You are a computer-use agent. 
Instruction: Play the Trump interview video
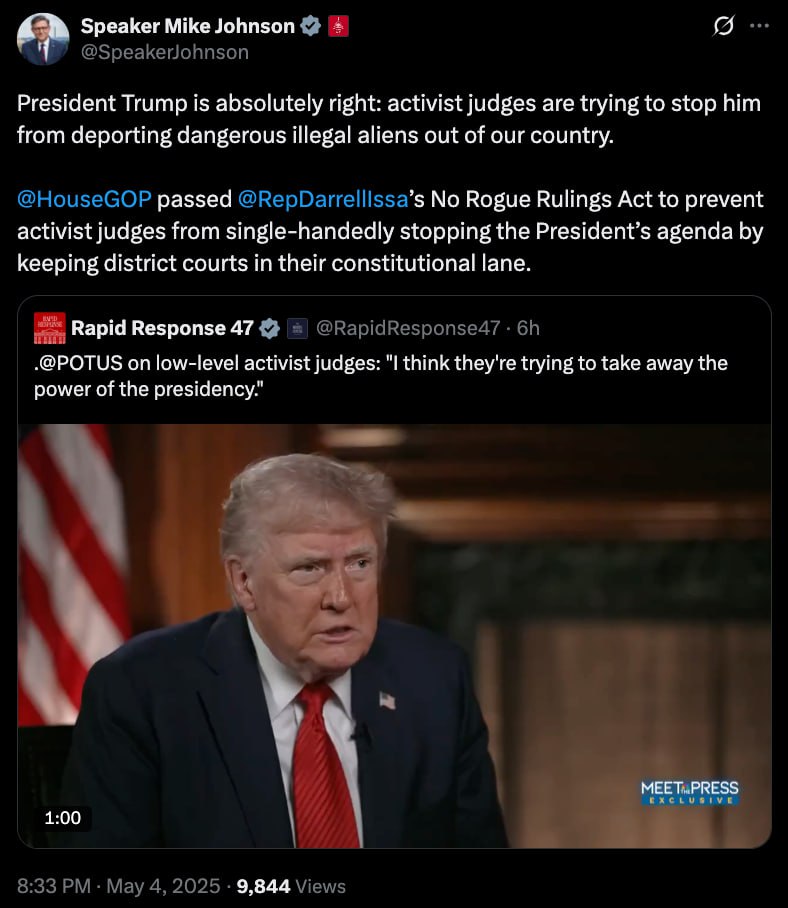pos(394,636)
